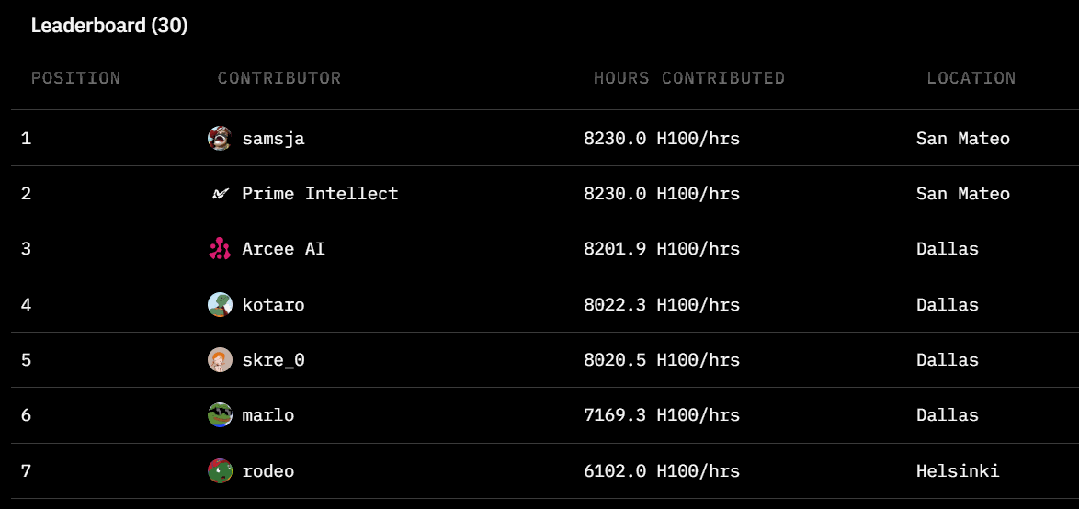Click skre_0's Dallas location cell
Screen dimensions: 1079x509
pyautogui.click(x=947, y=360)
